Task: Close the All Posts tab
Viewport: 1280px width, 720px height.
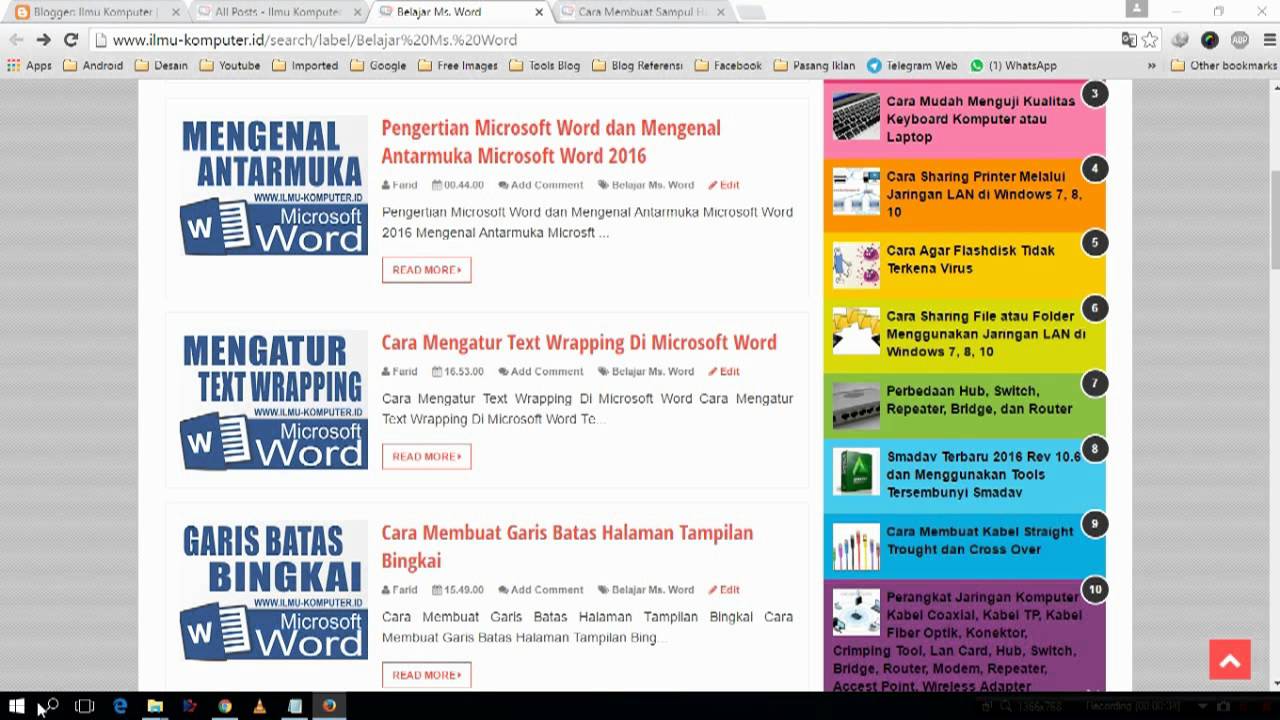Action: pos(359,12)
